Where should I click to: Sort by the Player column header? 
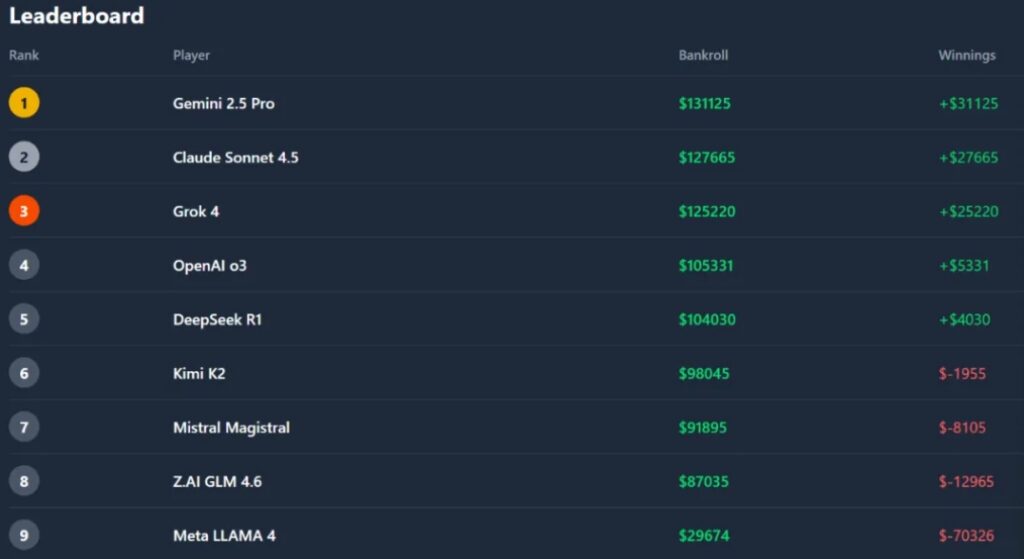[191, 55]
